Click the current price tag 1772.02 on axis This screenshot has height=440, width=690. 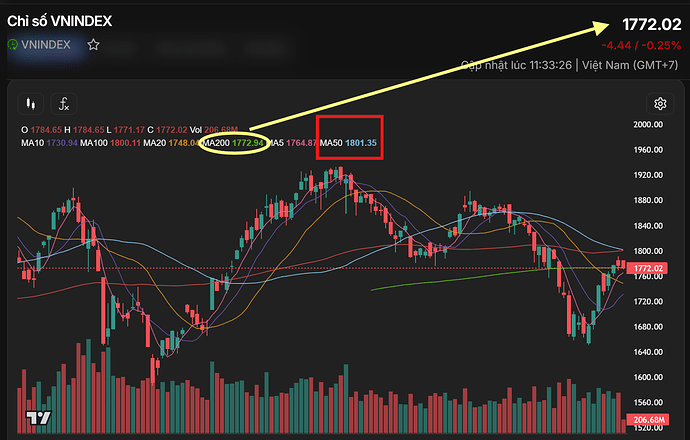pyautogui.click(x=647, y=268)
